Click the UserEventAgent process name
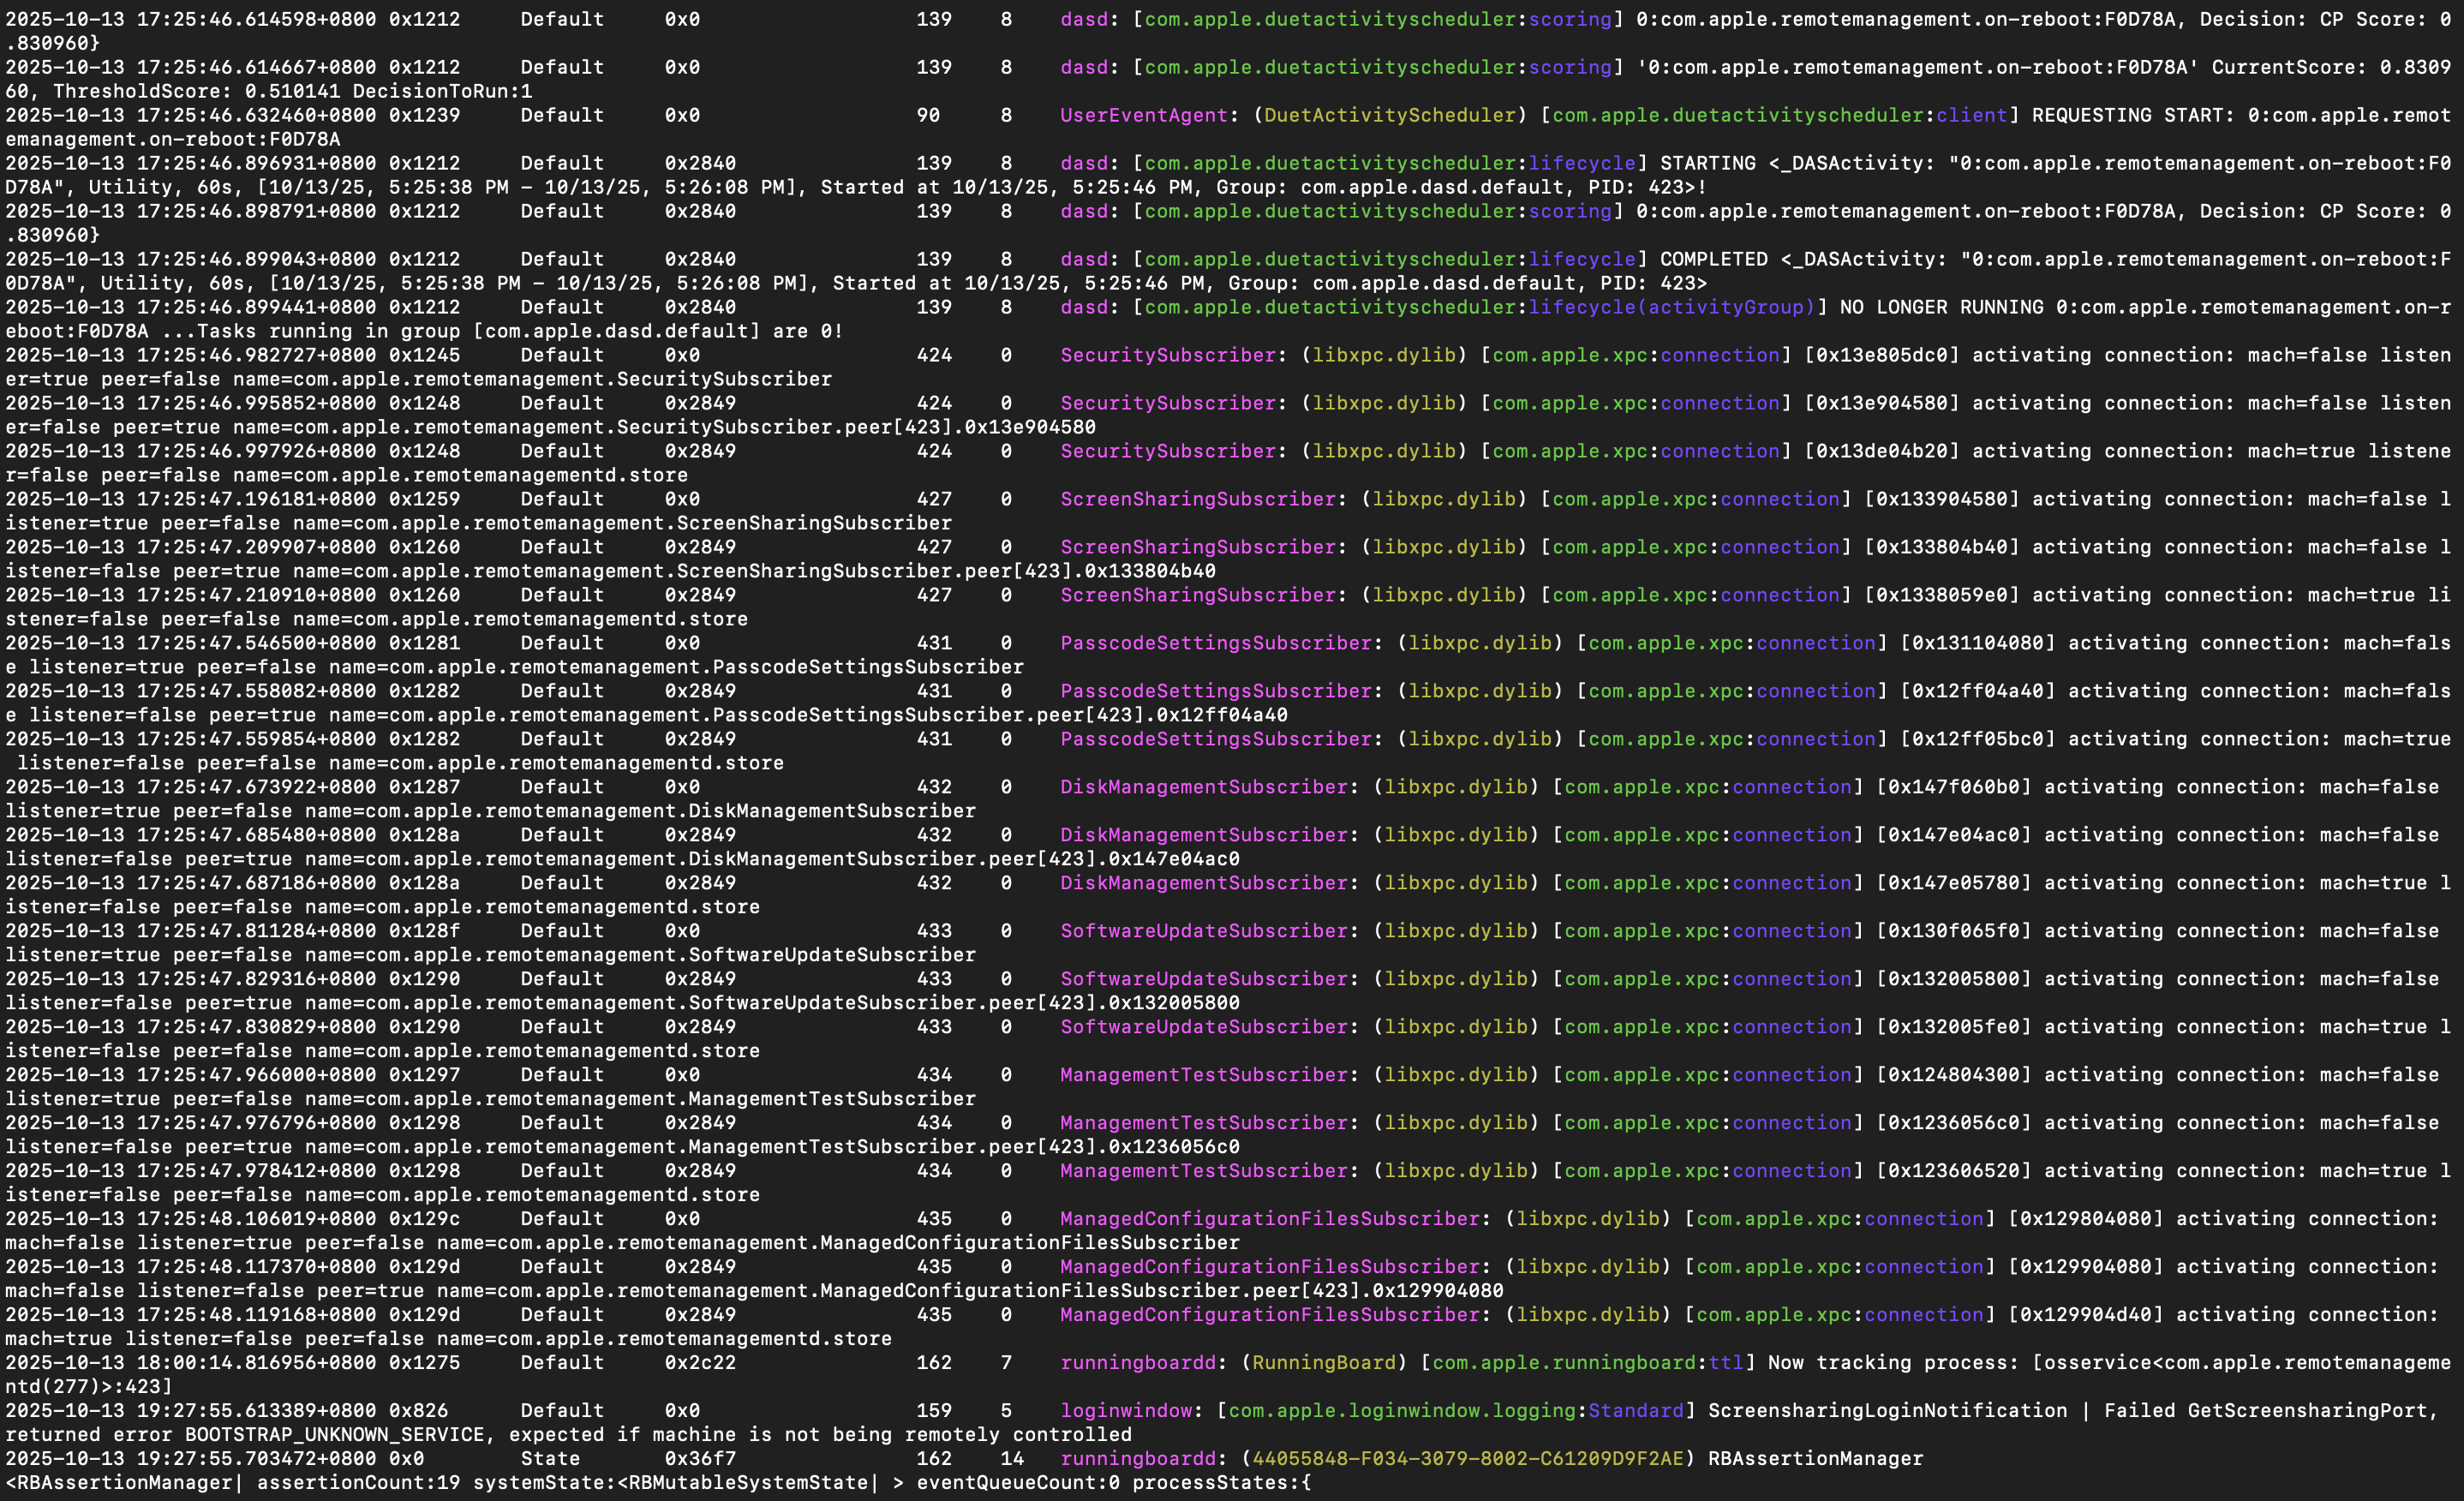This screenshot has width=2464, height=1501. coord(1143,115)
